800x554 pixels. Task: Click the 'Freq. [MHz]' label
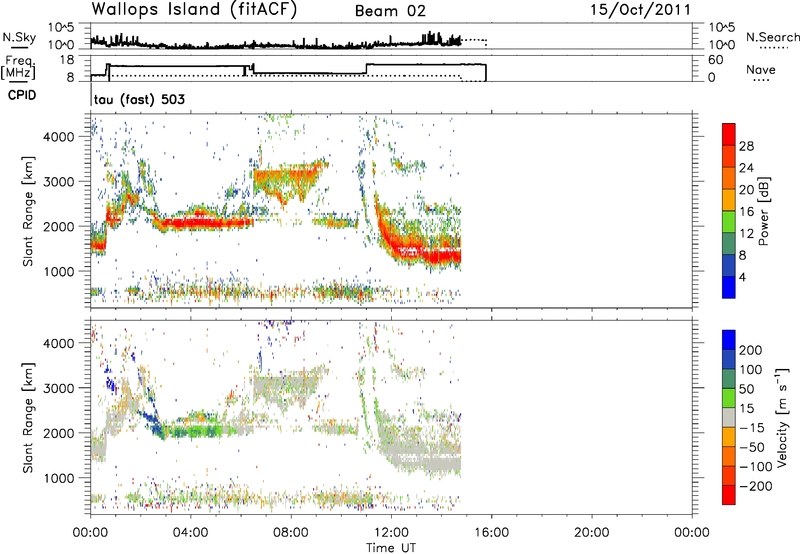(18, 67)
